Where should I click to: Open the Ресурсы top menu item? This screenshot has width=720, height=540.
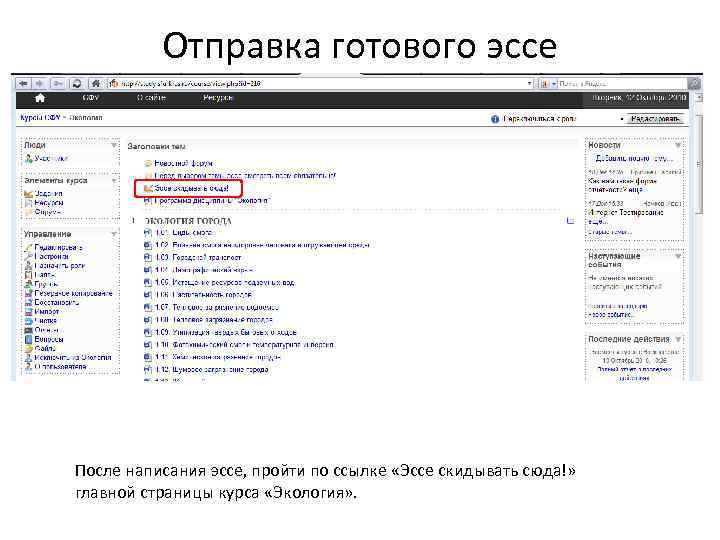[218, 98]
